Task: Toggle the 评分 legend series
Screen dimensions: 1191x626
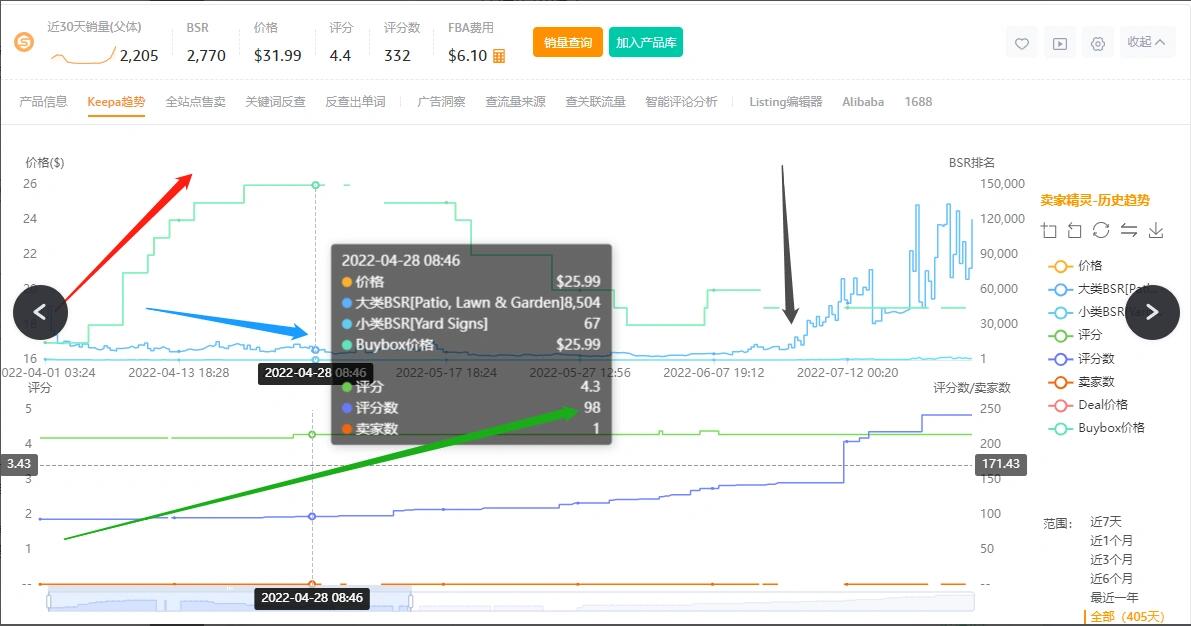Action: [1075, 335]
